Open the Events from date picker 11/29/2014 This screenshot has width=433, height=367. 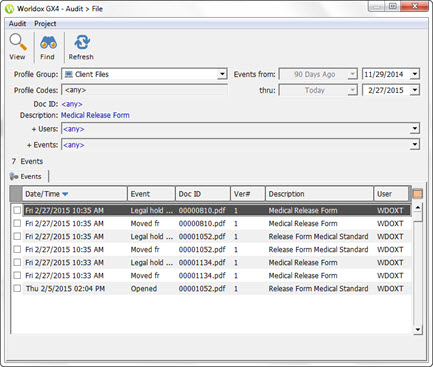414,74
